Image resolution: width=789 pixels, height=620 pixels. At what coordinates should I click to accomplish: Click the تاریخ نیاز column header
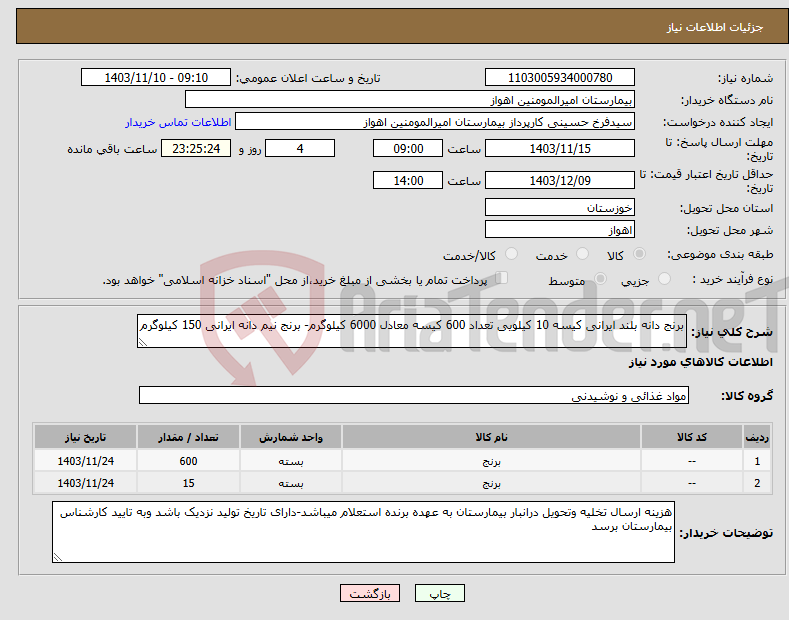86,437
